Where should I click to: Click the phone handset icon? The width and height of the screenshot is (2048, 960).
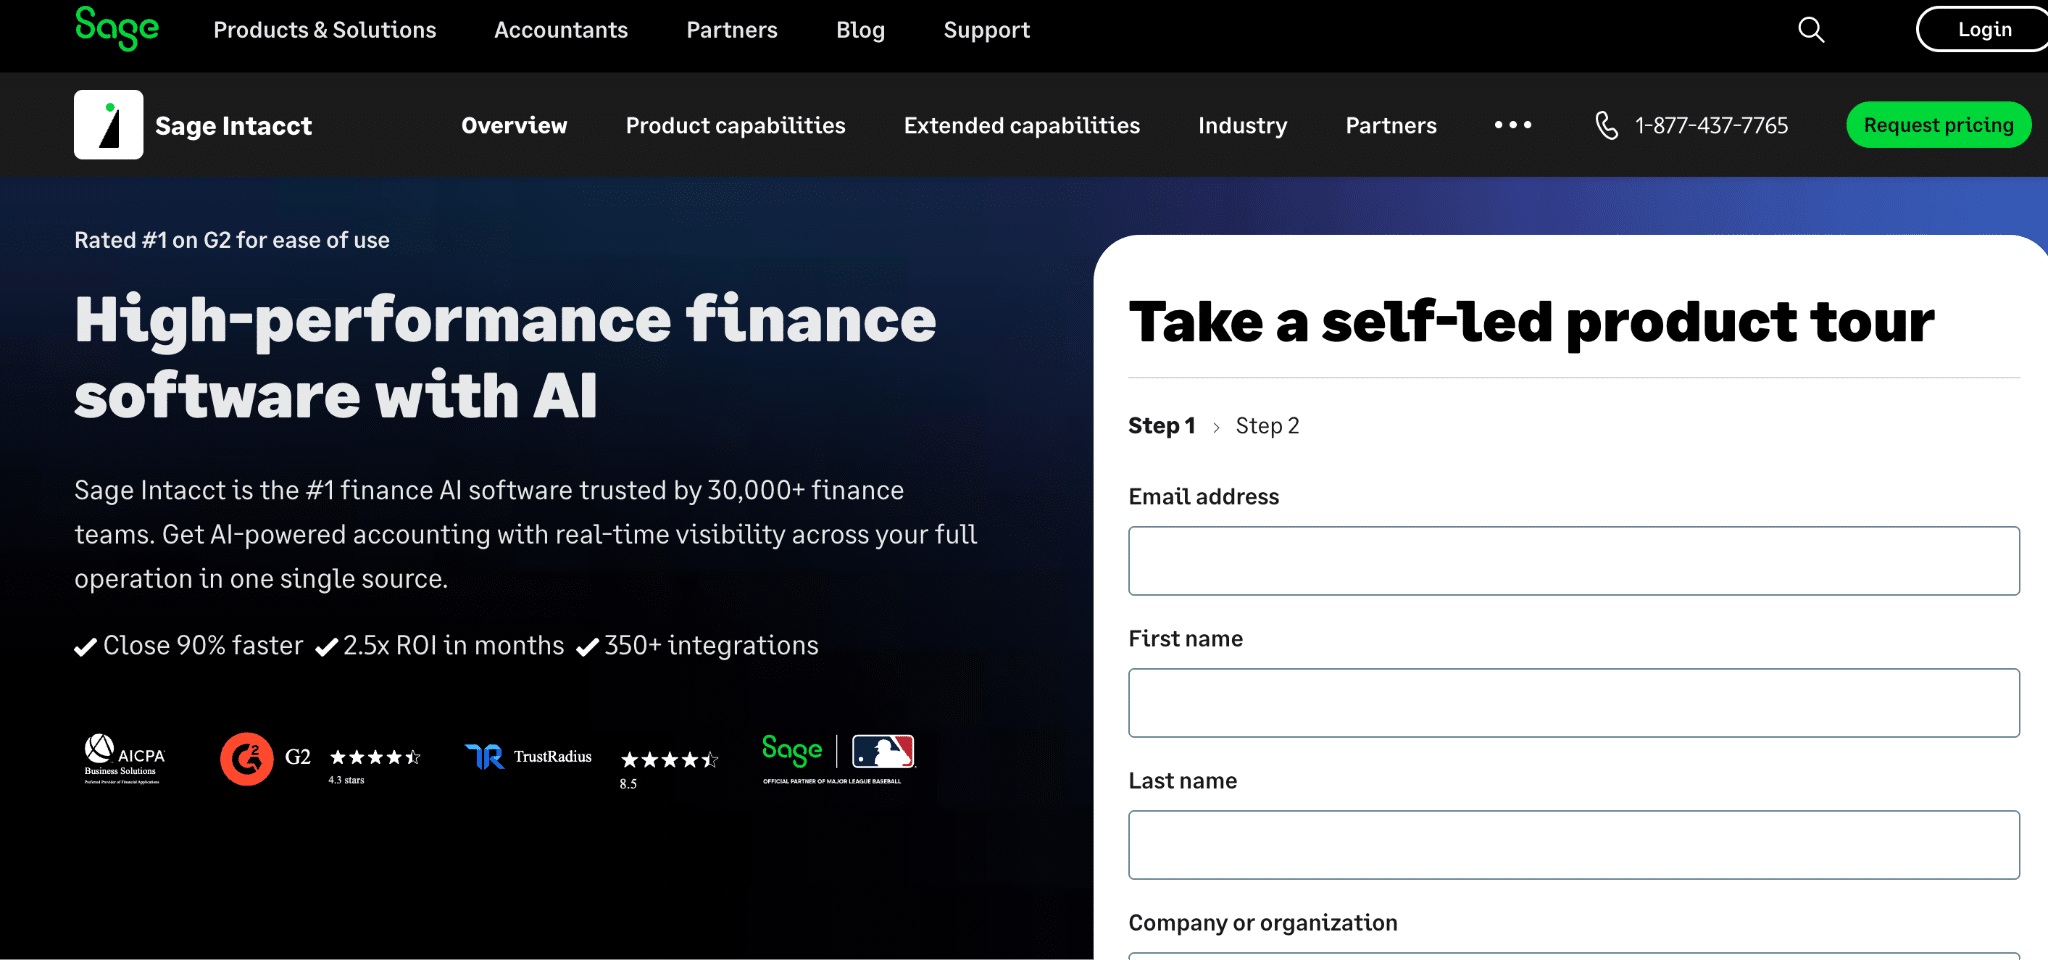1606,125
